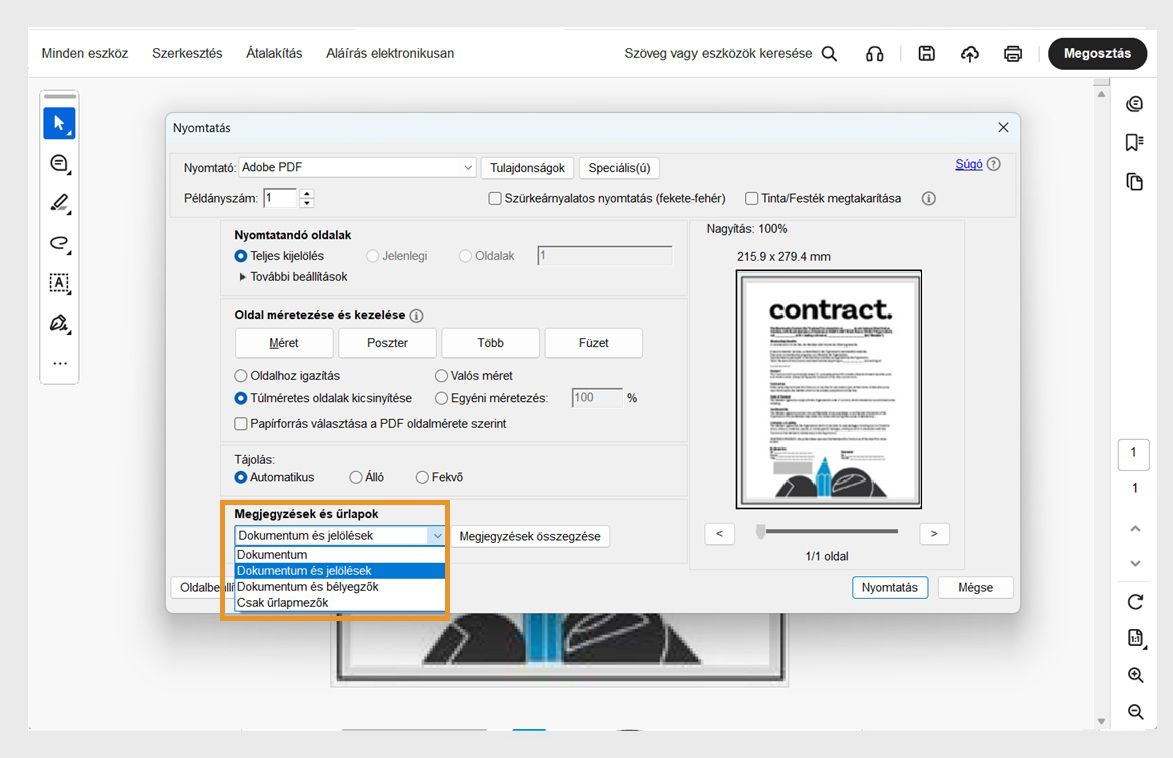Screen dimensions: 1173x758
Task: Upload to cloud icon
Action: click(x=970, y=54)
